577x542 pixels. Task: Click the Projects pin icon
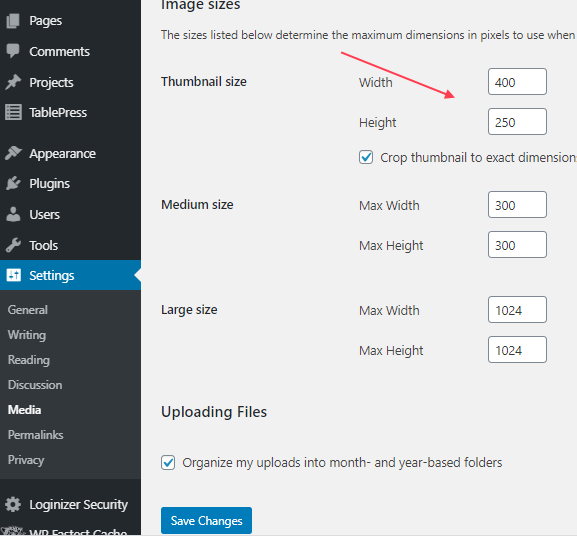(x=13, y=82)
